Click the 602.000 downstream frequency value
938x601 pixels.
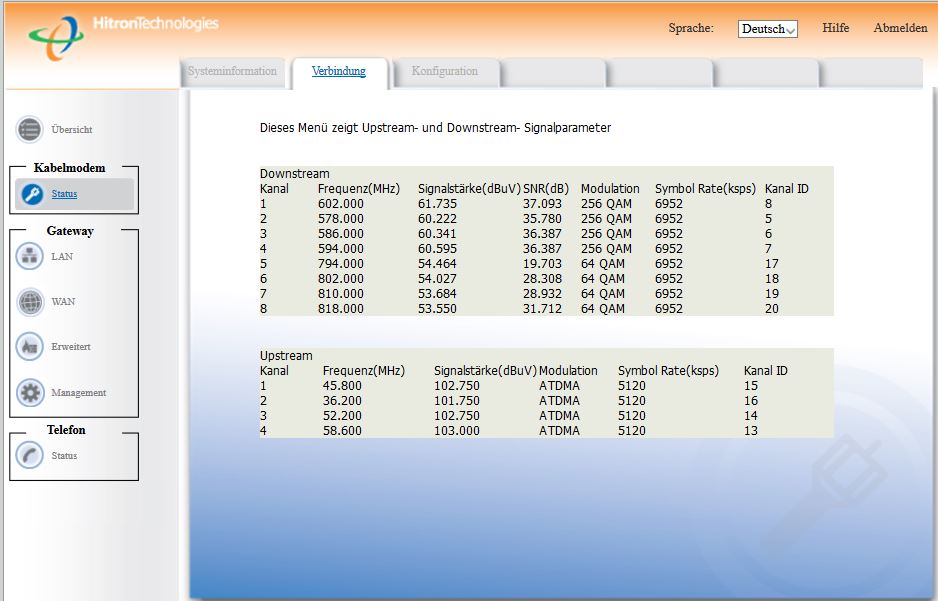click(341, 204)
